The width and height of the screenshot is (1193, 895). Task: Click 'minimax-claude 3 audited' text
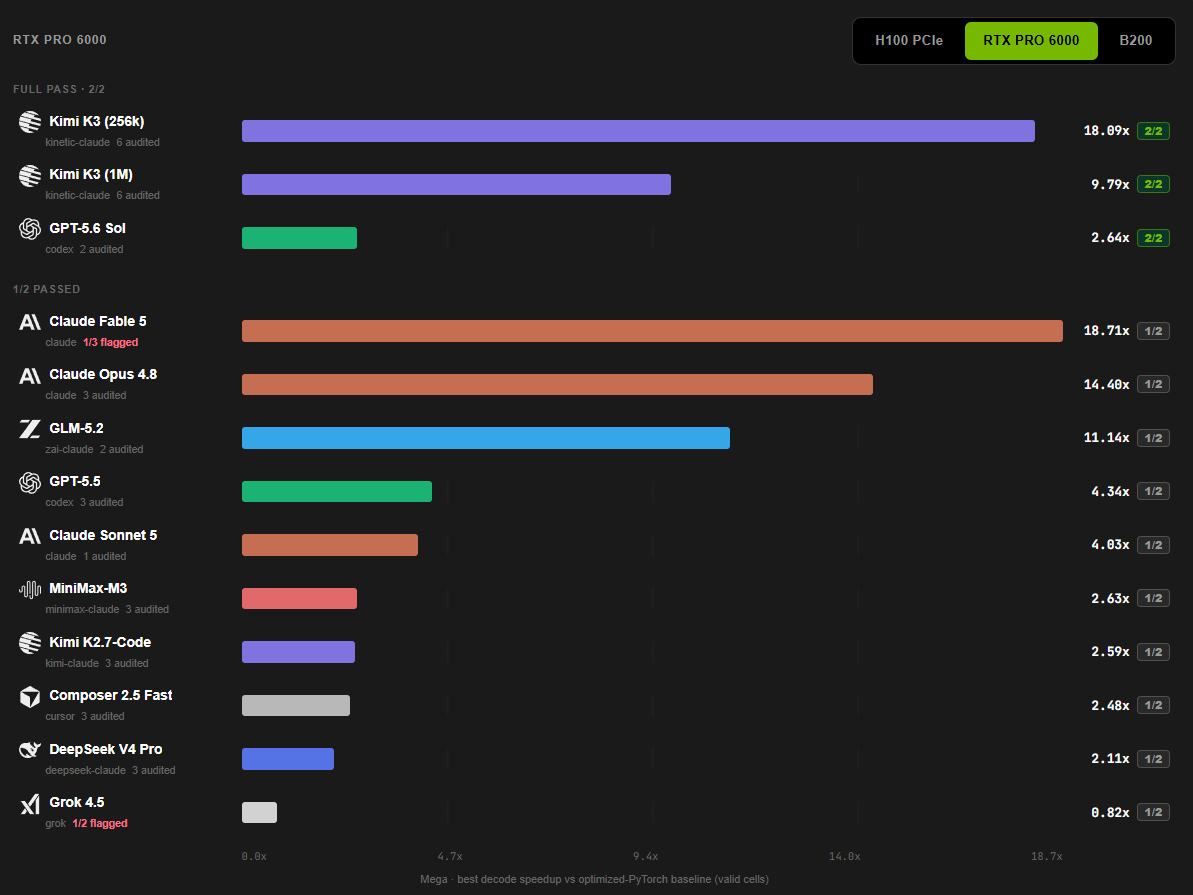pyautogui.click(x=107, y=610)
